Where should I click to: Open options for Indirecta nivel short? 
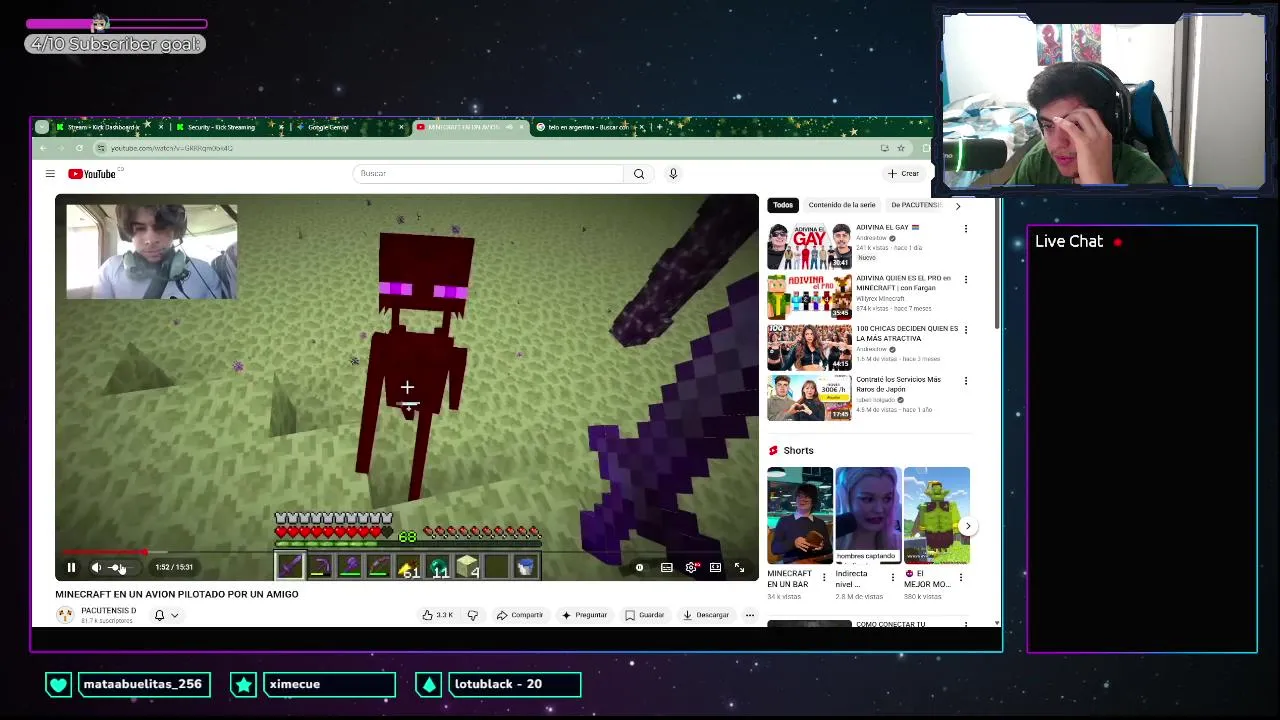892,577
